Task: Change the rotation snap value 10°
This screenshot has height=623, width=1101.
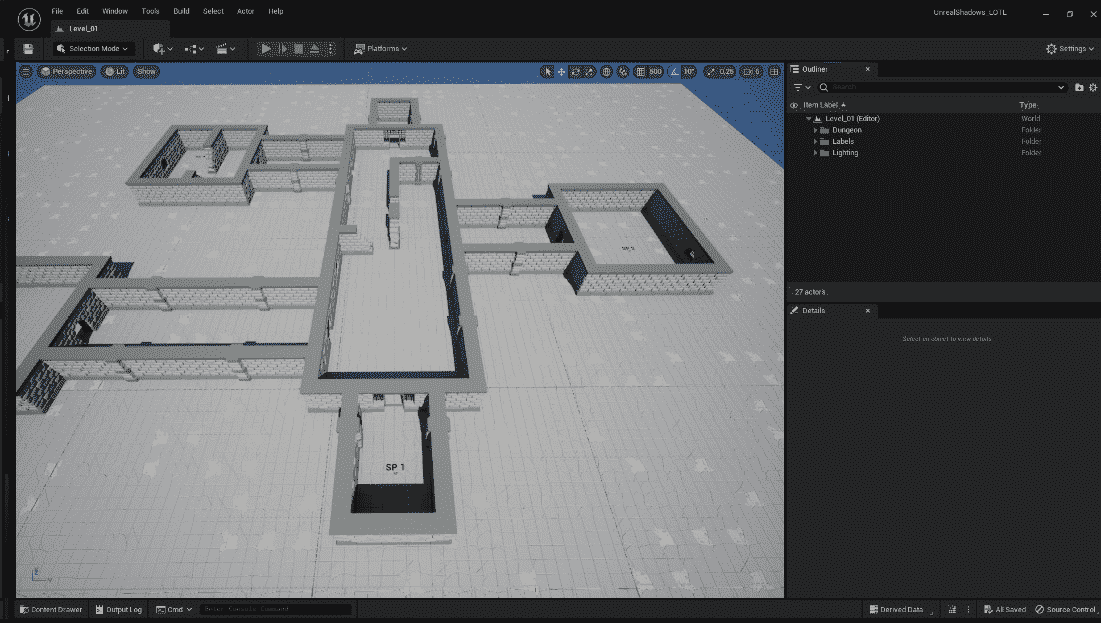Action: pyautogui.click(x=689, y=72)
